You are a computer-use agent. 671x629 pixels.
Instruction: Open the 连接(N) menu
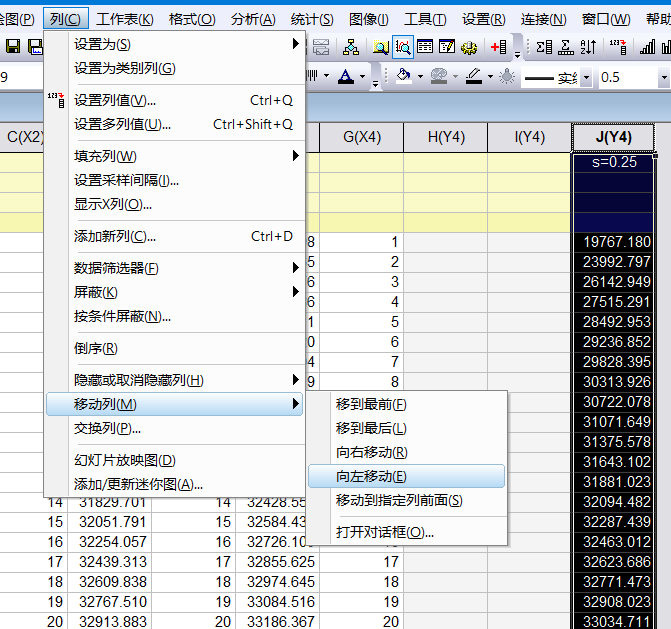(x=543, y=19)
